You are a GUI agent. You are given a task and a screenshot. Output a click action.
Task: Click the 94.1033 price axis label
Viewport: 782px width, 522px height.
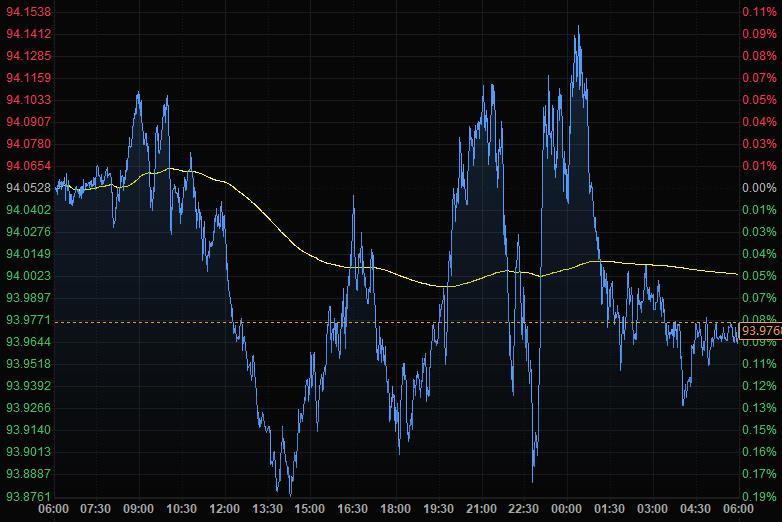[28, 100]
